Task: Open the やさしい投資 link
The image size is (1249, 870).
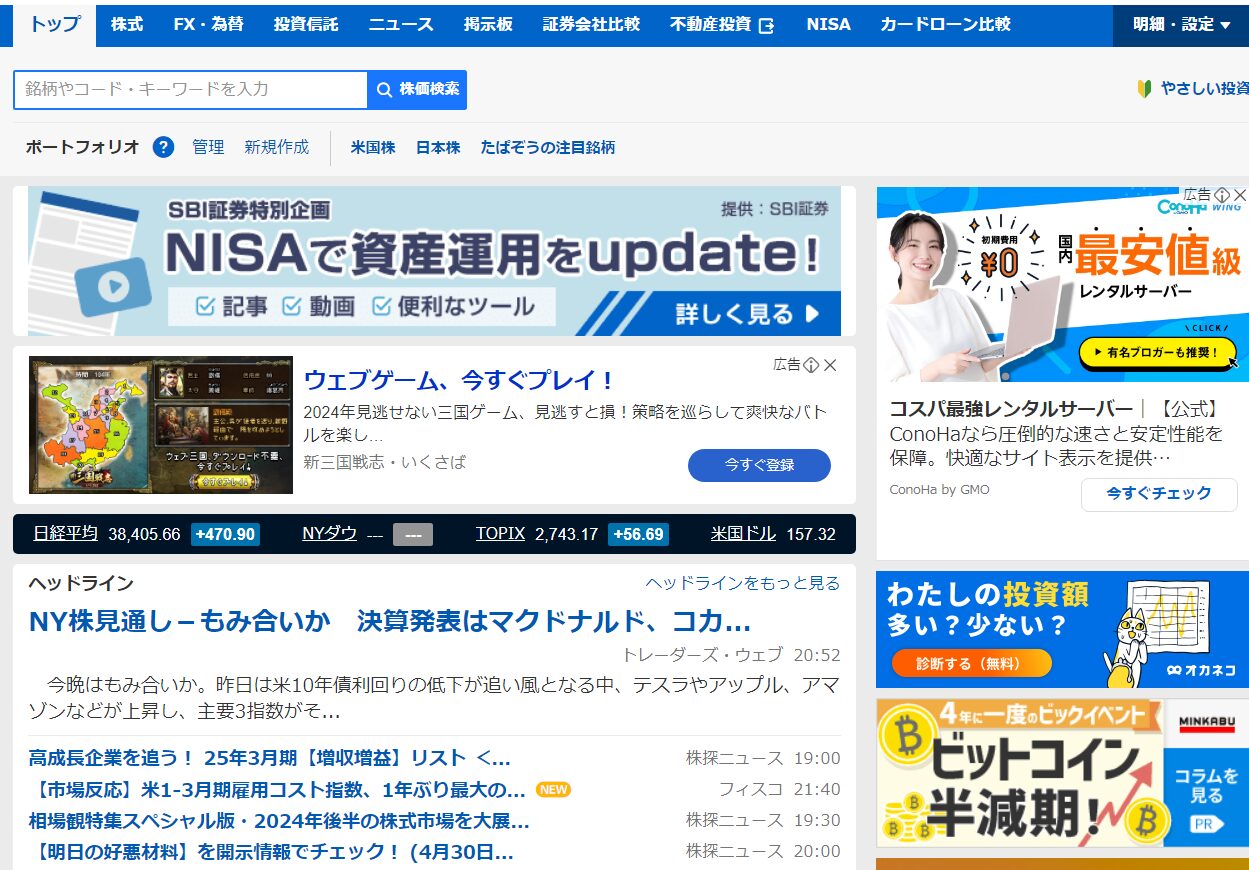Action: pyautogui.click(x=1204, y=89)
